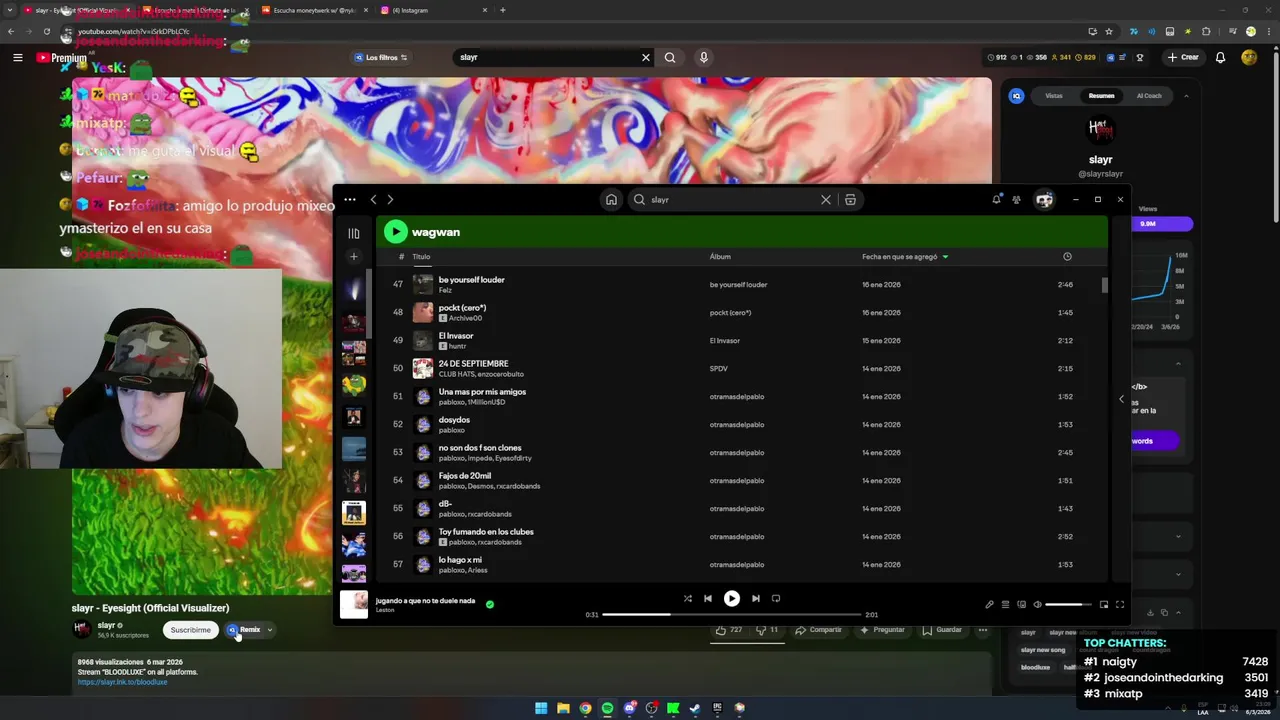Viewport: 1280px width, 720px height.
Task: Open new browser tab
Action: pos(502,10)
